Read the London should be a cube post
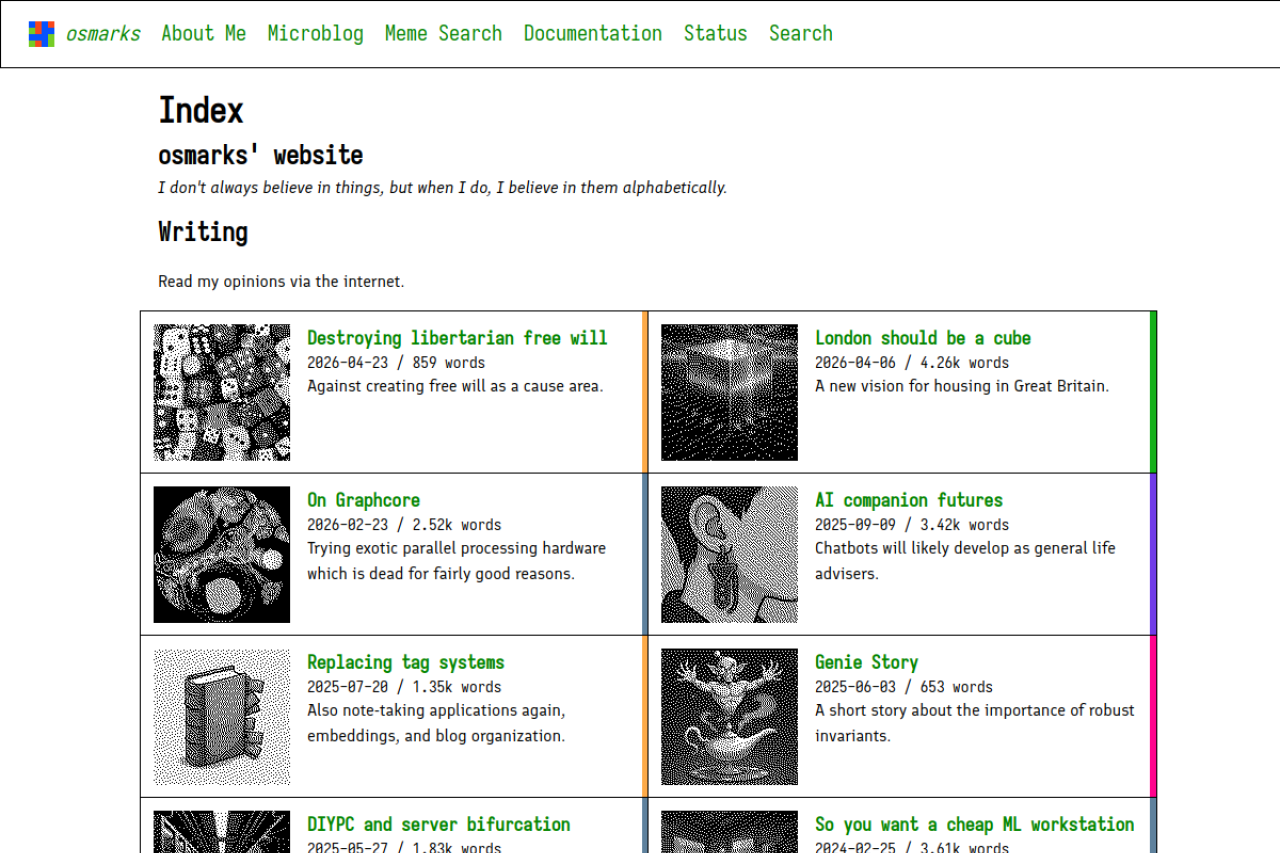1280x853 pixels. [923, 338]
